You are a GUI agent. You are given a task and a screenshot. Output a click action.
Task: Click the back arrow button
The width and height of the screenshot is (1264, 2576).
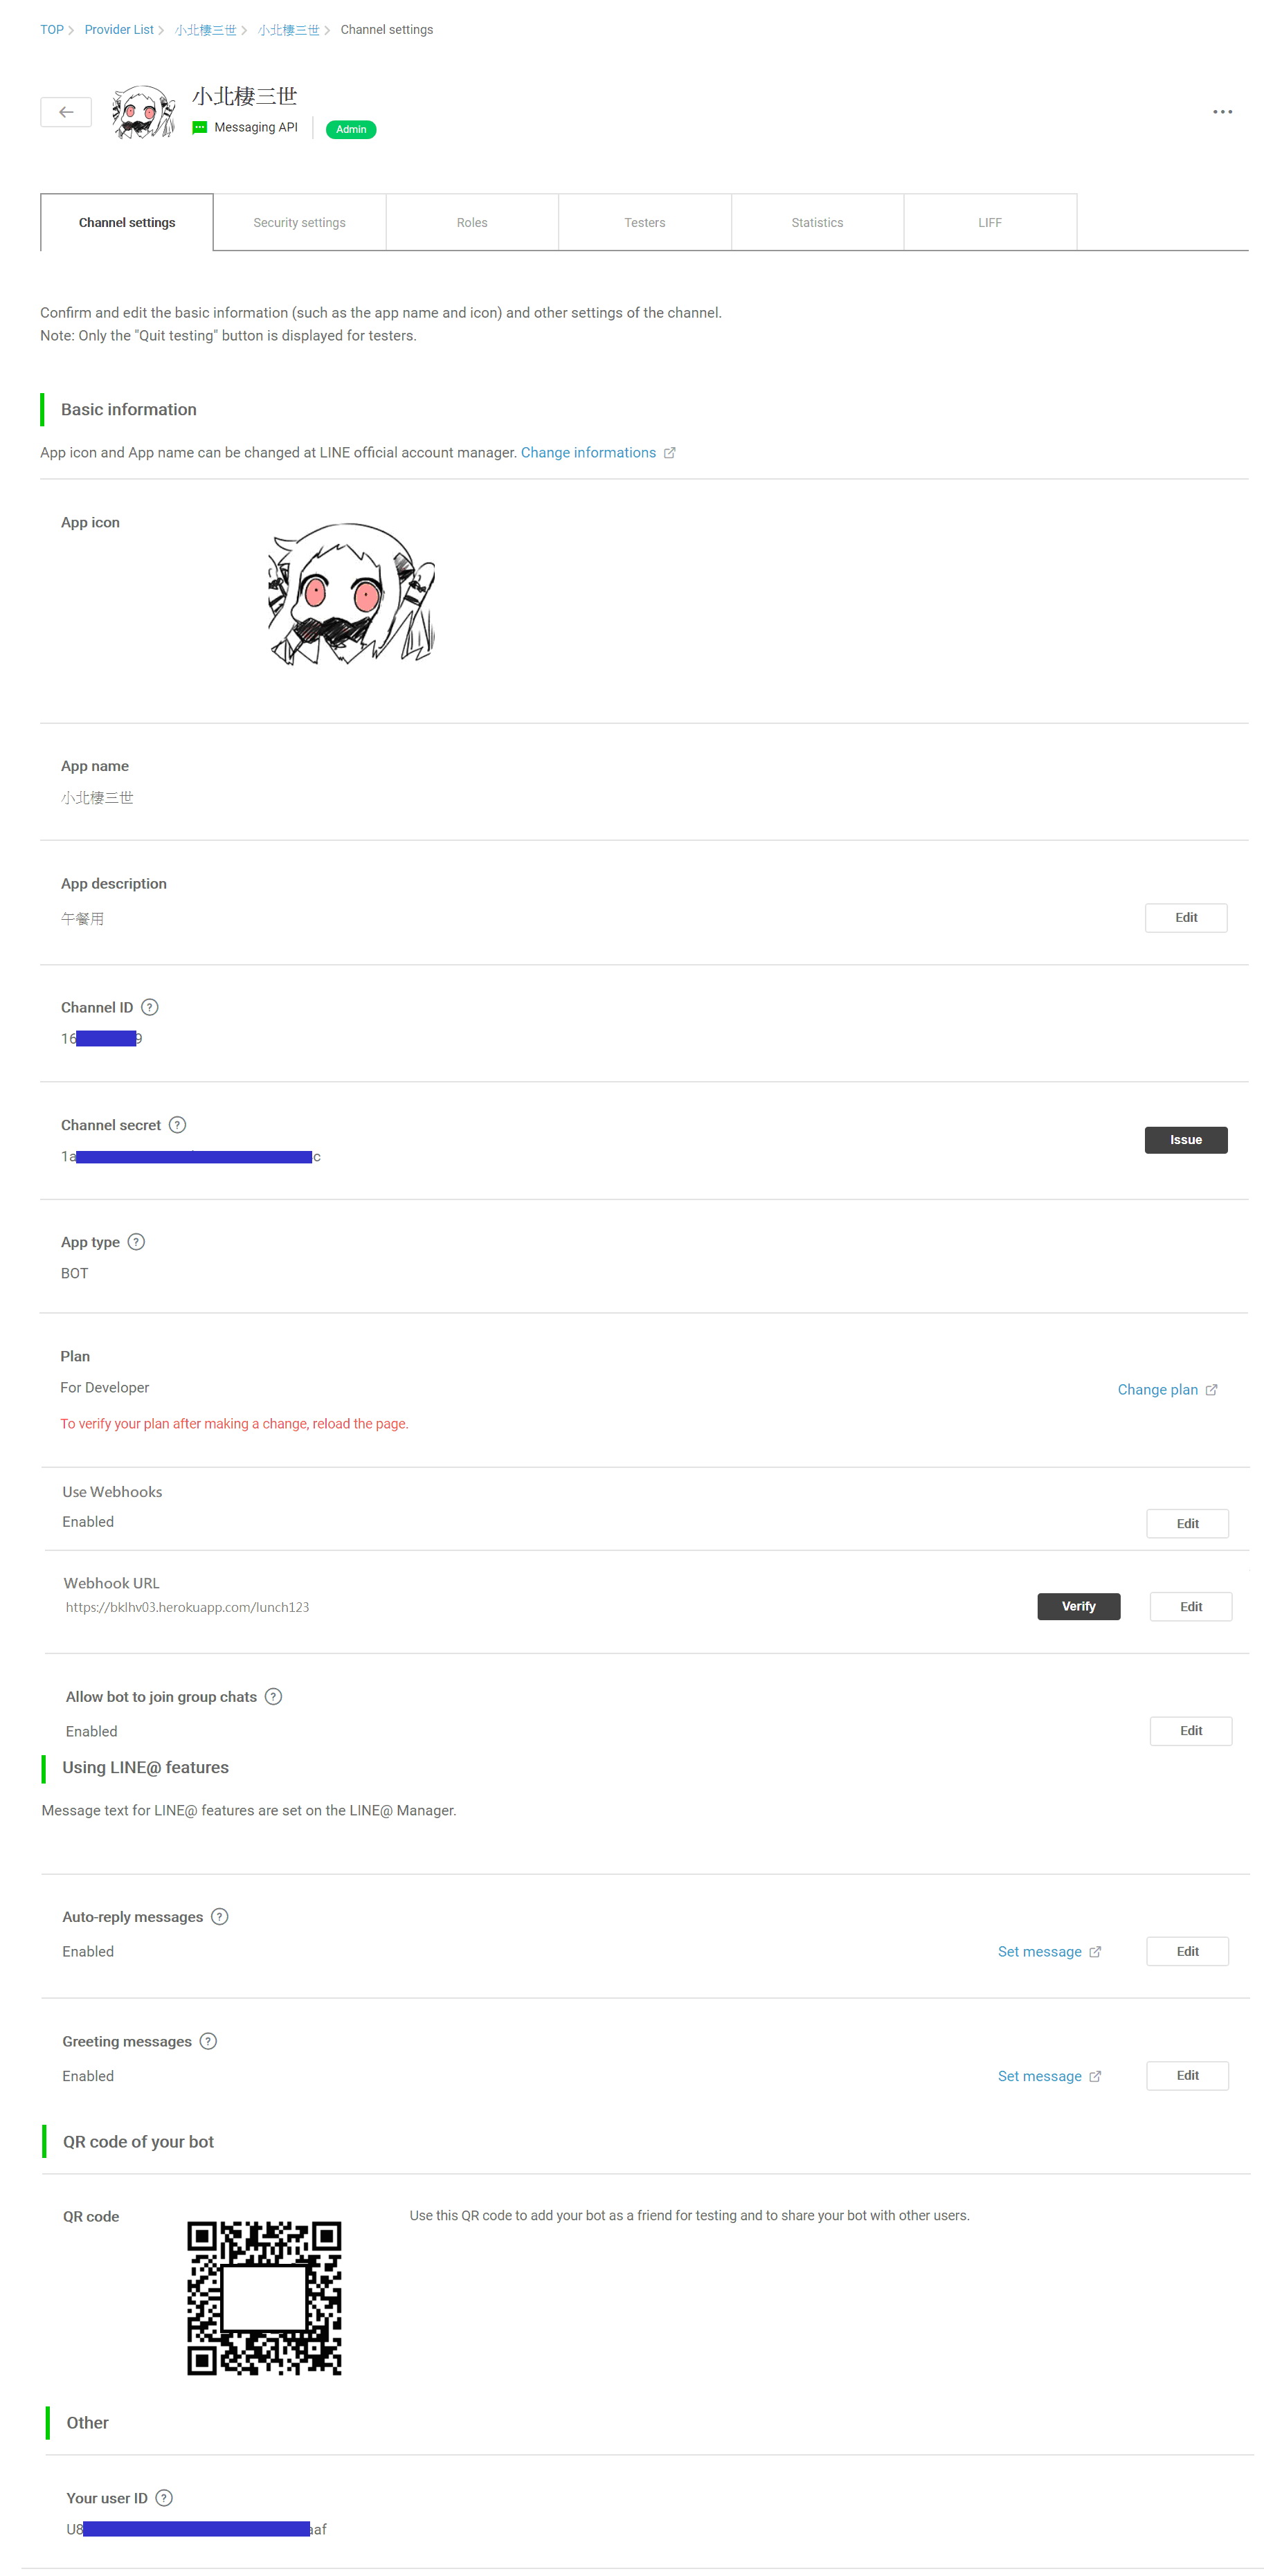66,112
